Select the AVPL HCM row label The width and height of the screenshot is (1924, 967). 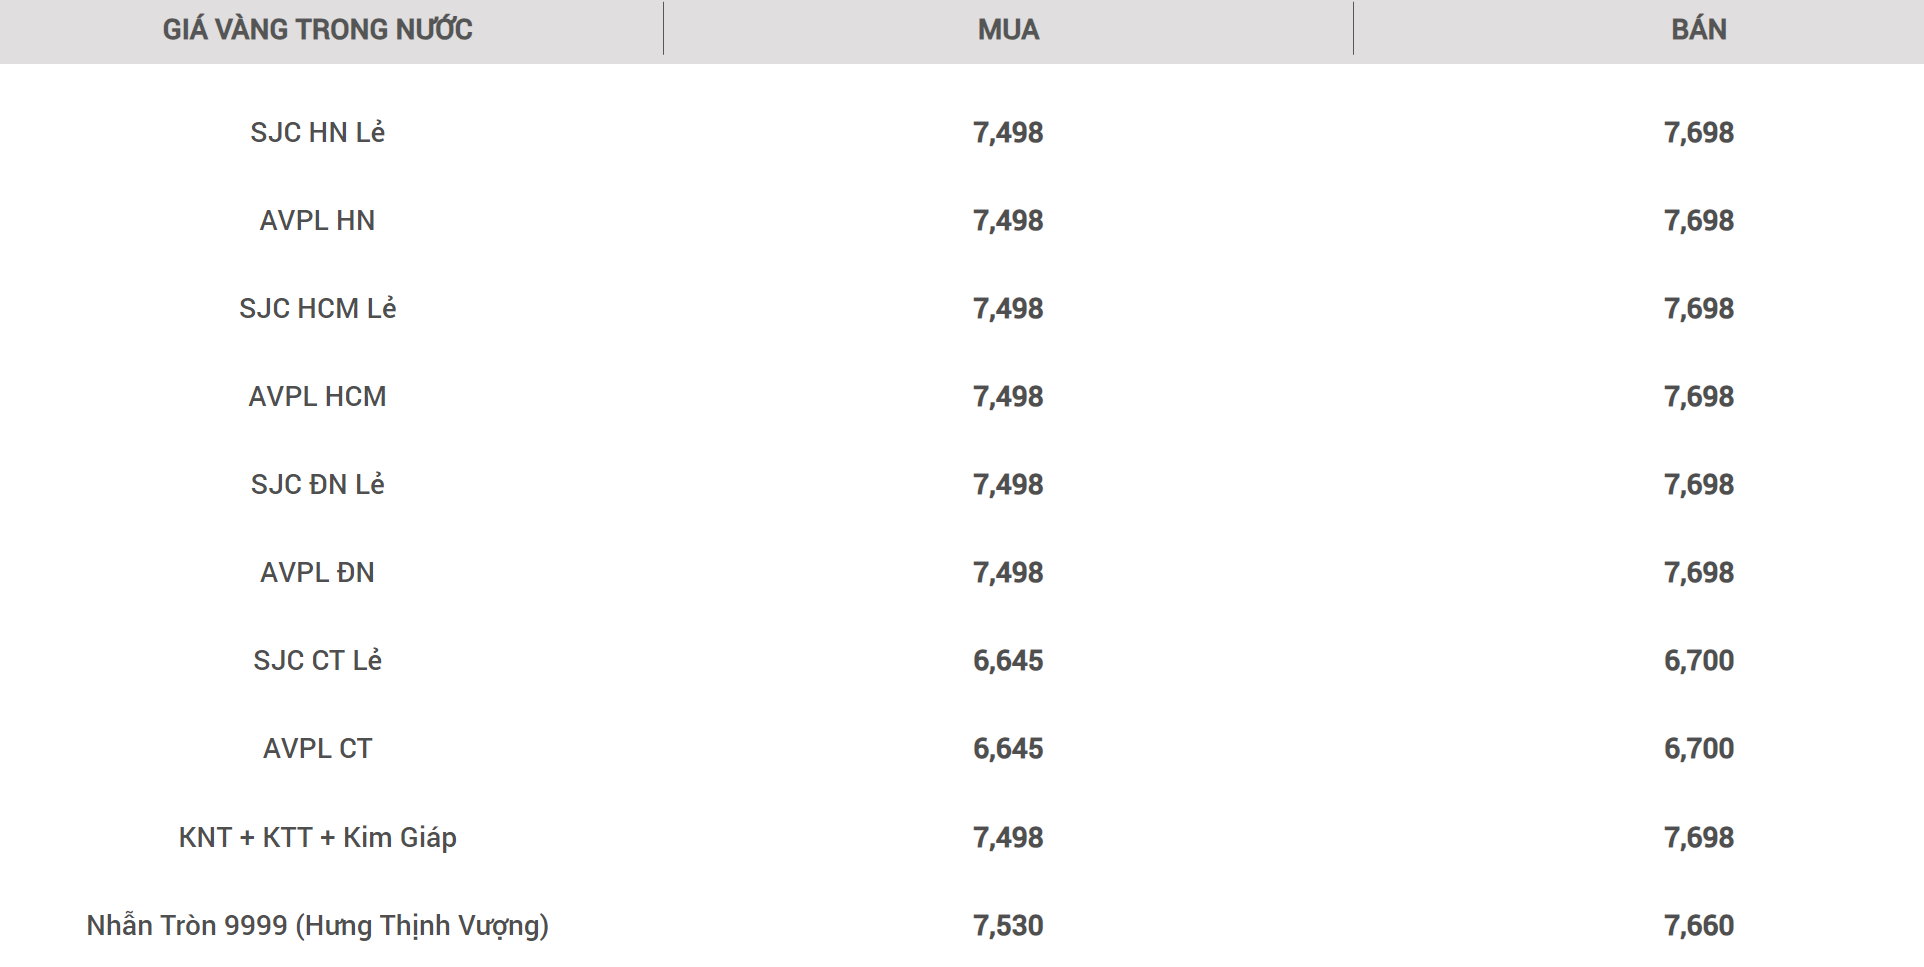[x=318, y=396]
